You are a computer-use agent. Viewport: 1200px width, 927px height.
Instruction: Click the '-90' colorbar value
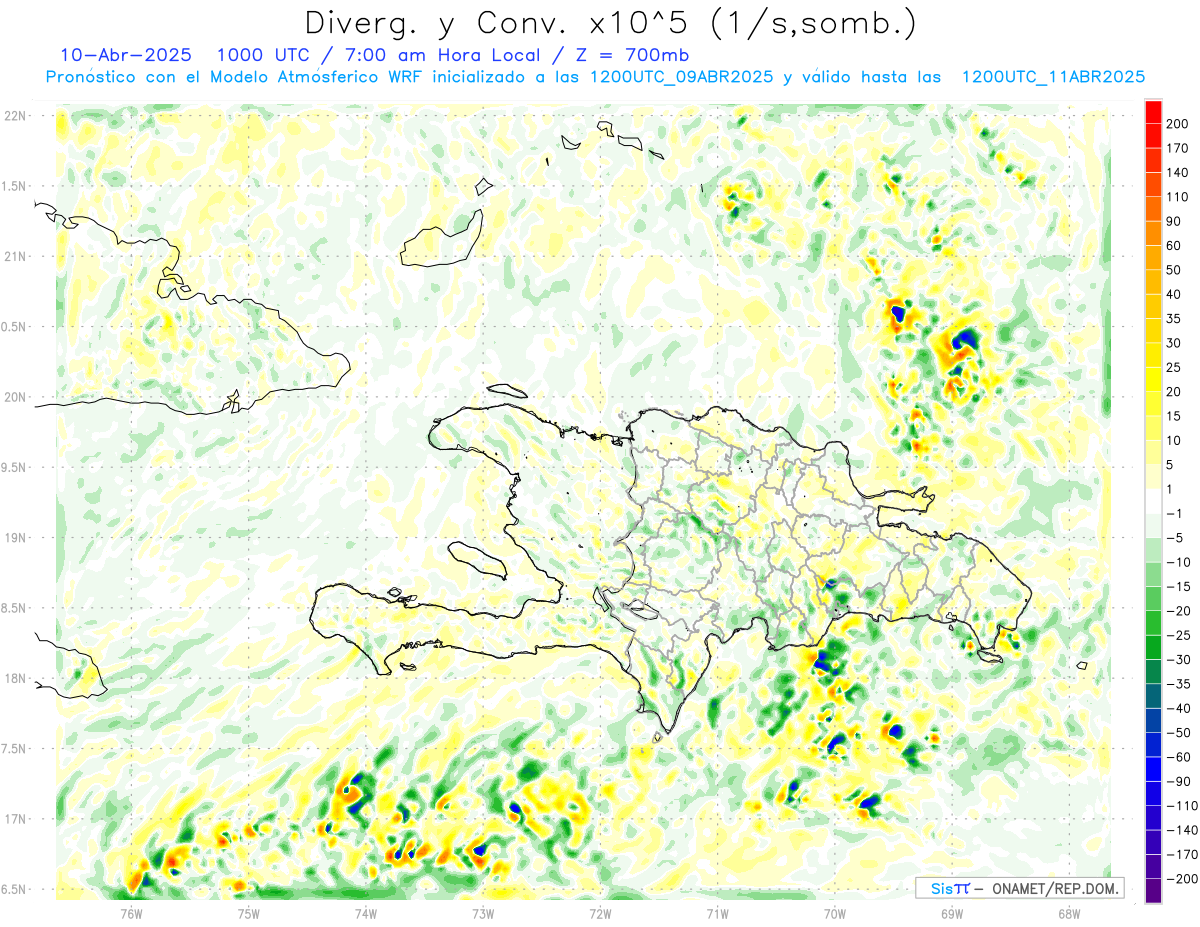(x=1178, y=781)
